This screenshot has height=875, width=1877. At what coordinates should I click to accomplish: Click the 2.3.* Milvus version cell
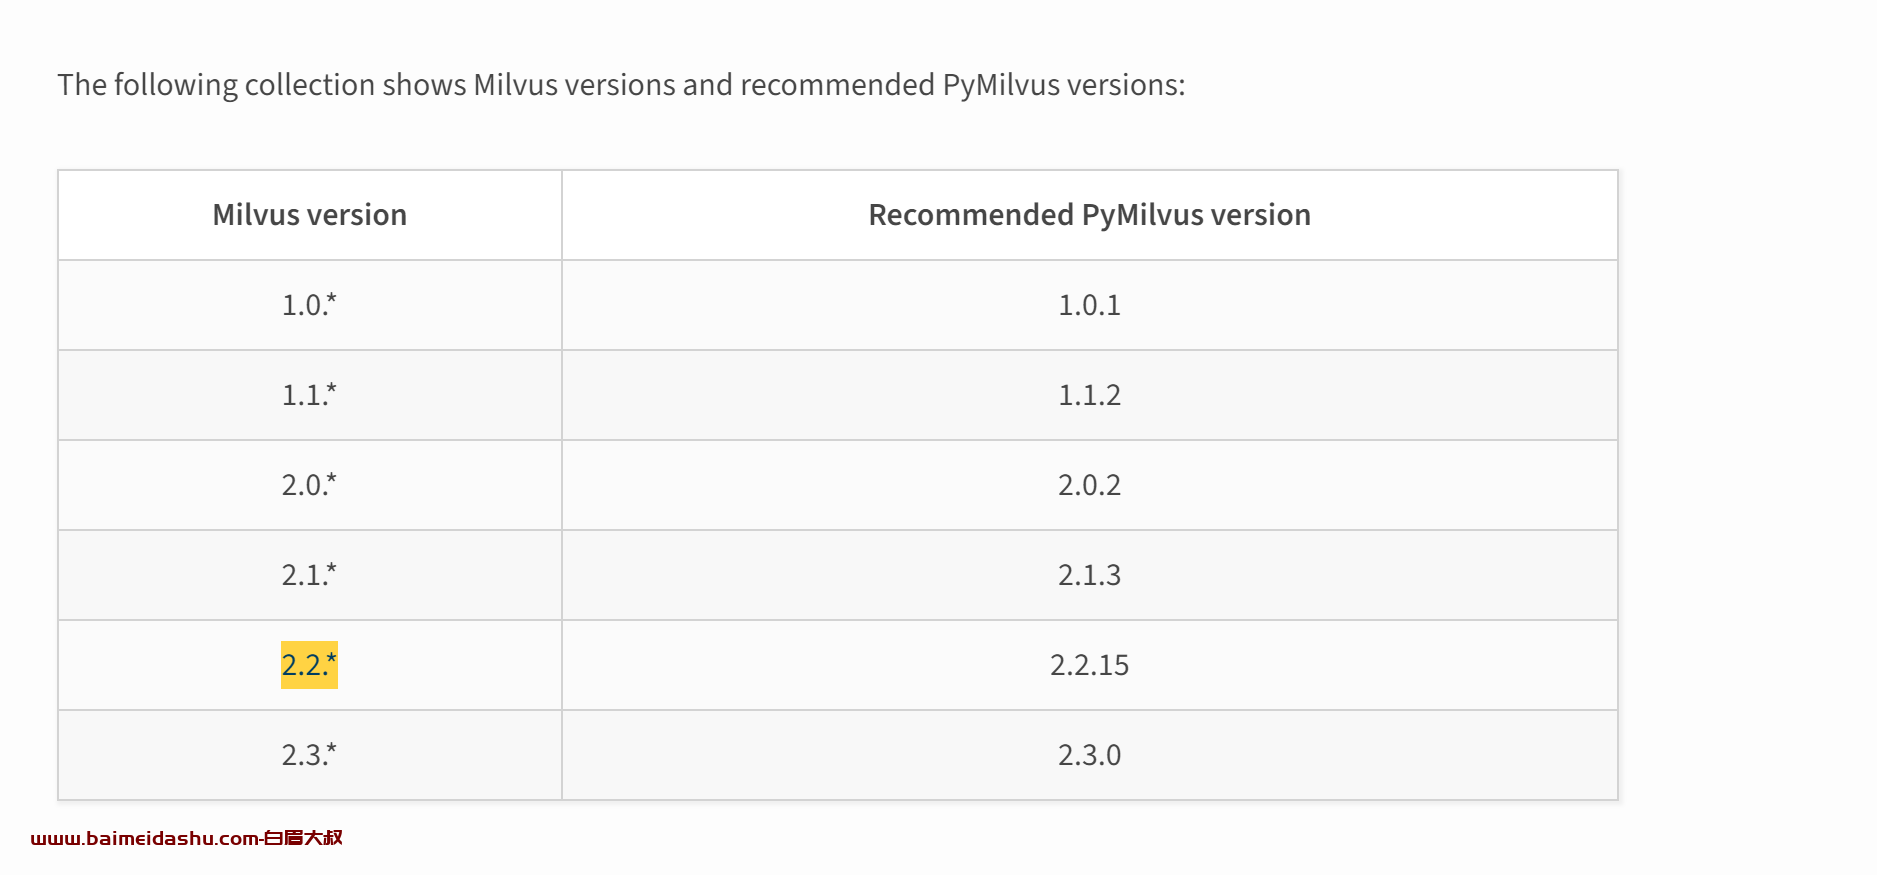click(x=310, y=755)
